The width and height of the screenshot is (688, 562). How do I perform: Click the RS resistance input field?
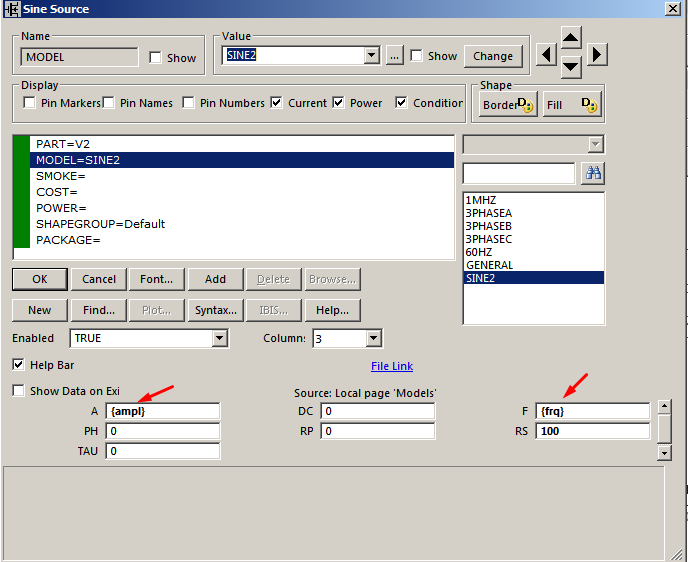click(593, 431)
